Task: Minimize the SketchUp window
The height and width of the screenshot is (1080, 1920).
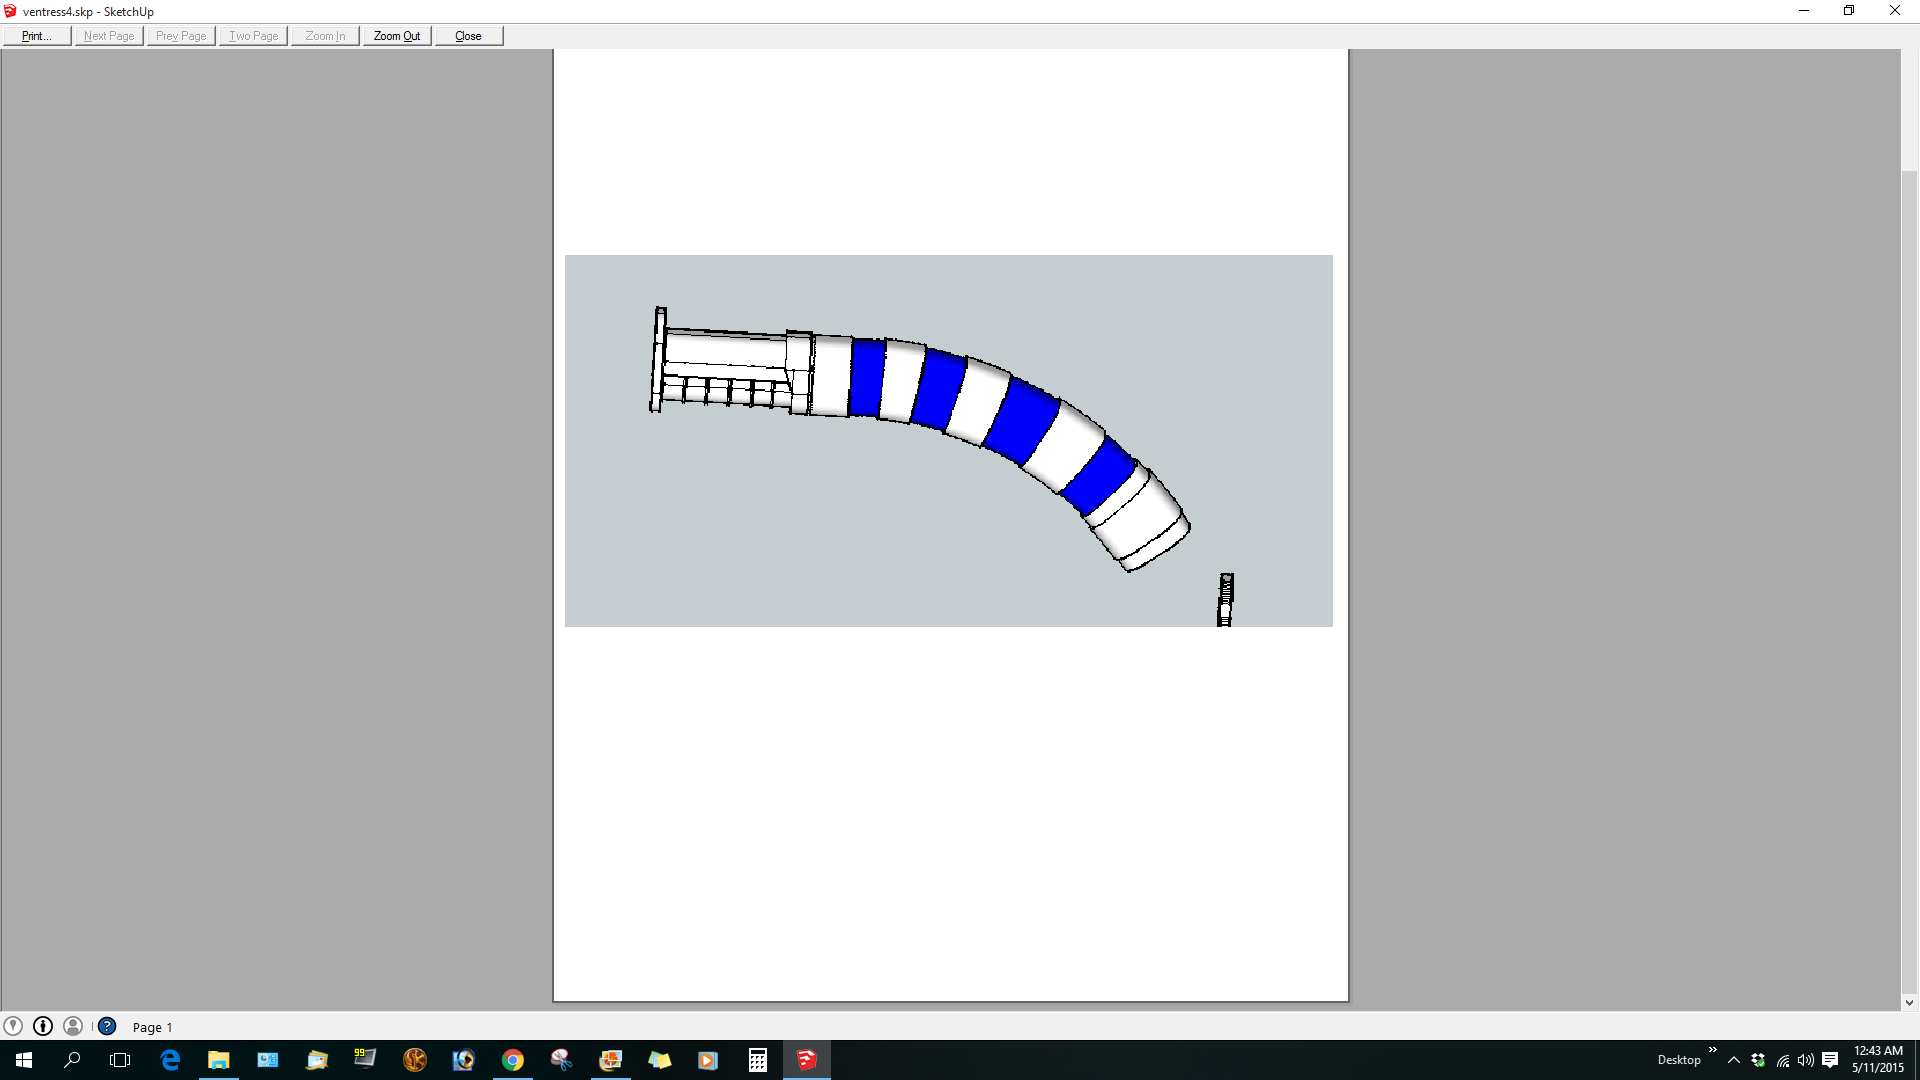Action: click(x=1804, y=11)
